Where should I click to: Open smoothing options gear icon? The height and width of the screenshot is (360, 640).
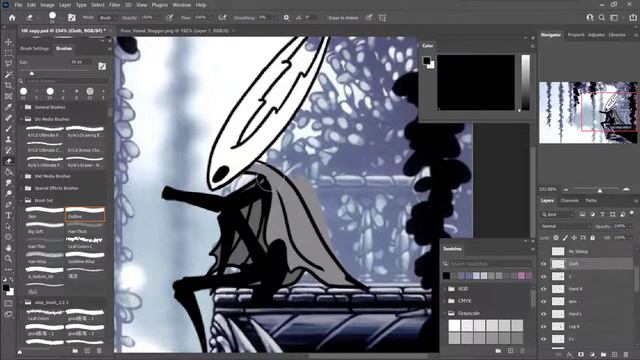pos(287,18)
